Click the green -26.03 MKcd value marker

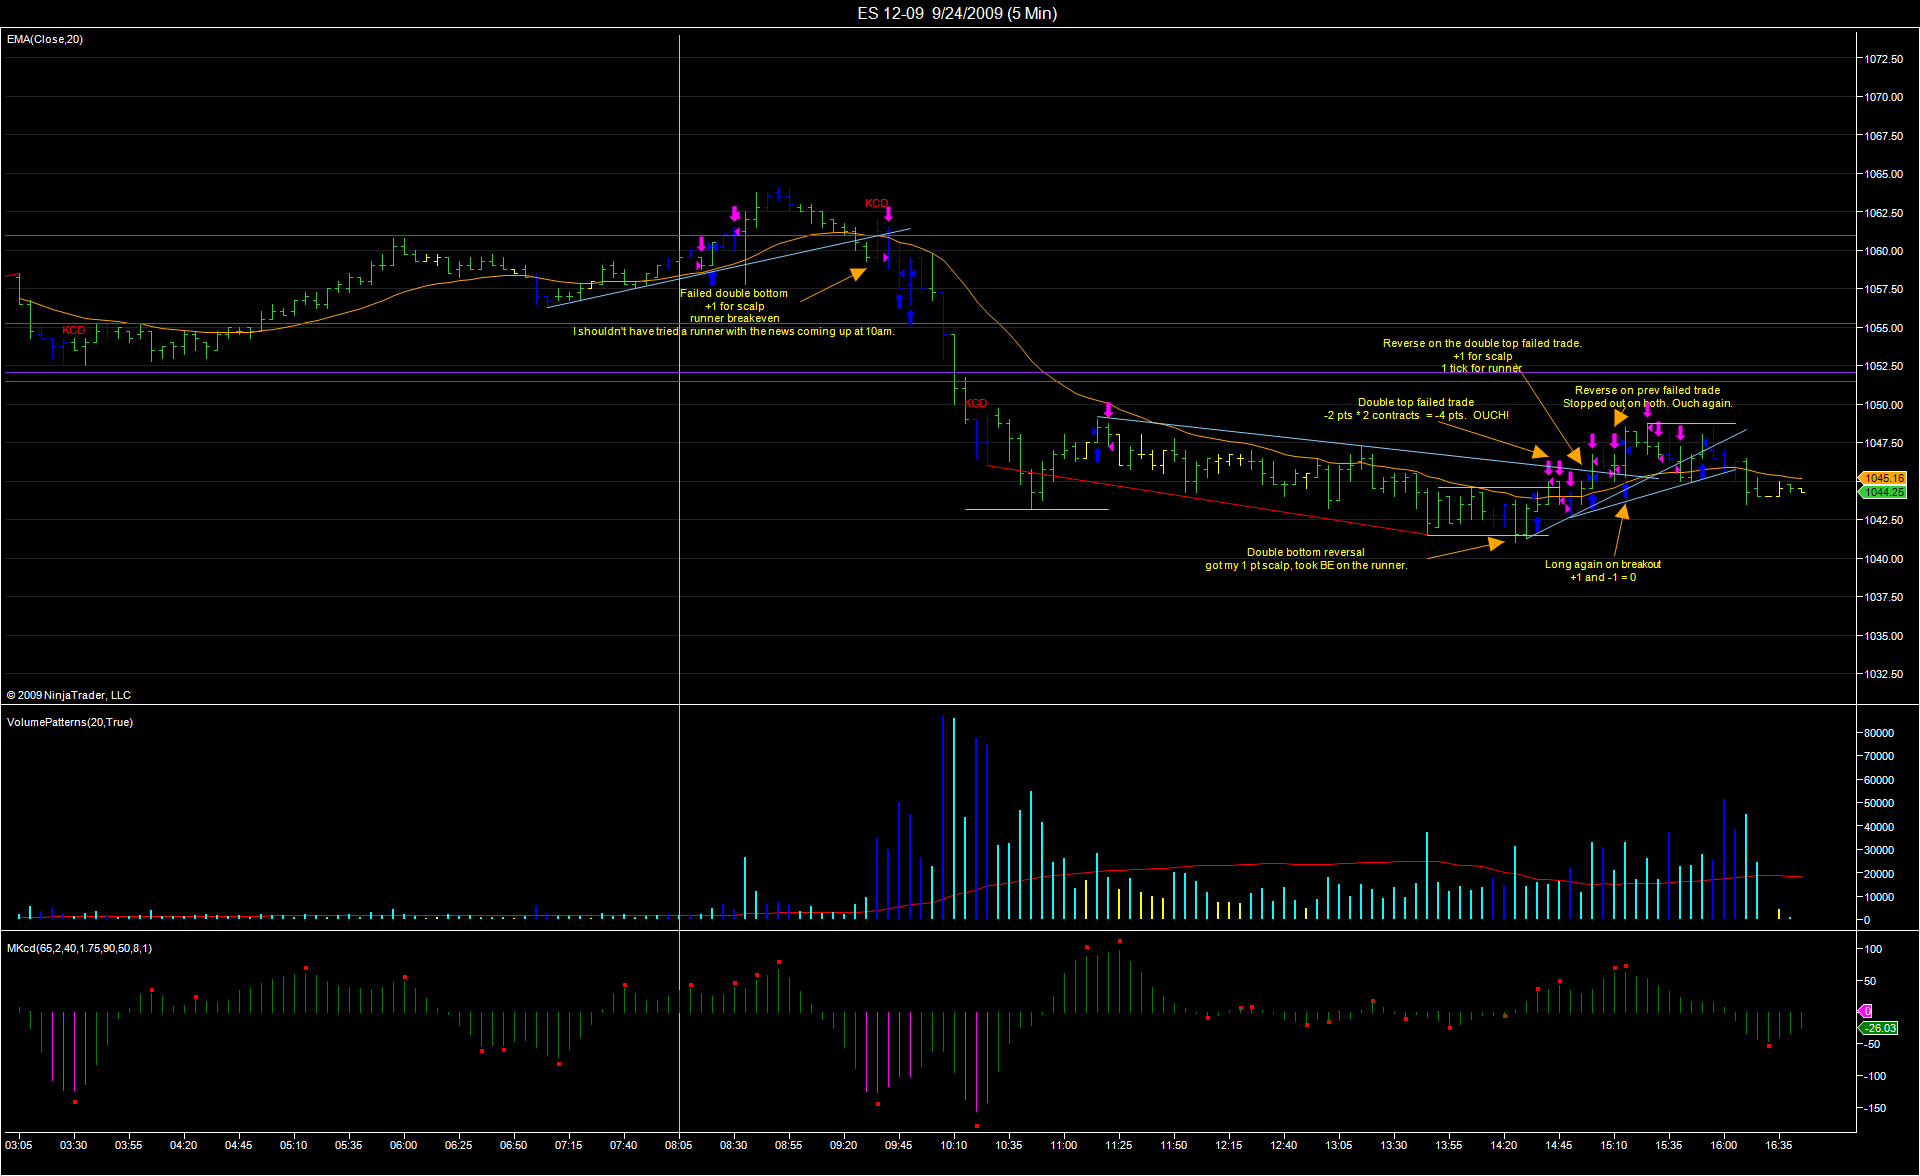click(x=1879, y=1028)
